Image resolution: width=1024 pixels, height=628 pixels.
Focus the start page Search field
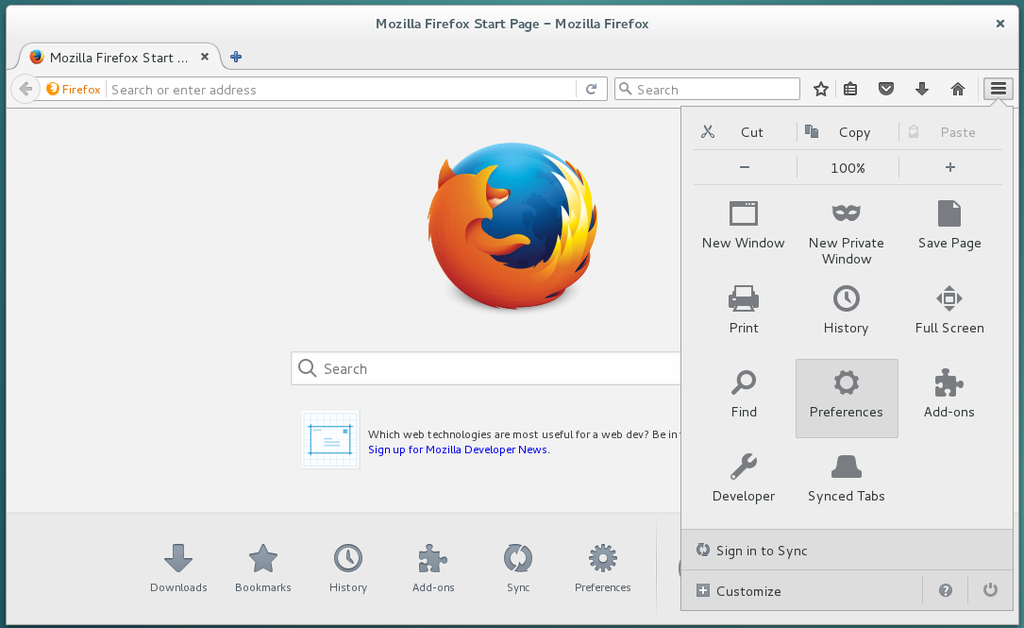[487, 368]
